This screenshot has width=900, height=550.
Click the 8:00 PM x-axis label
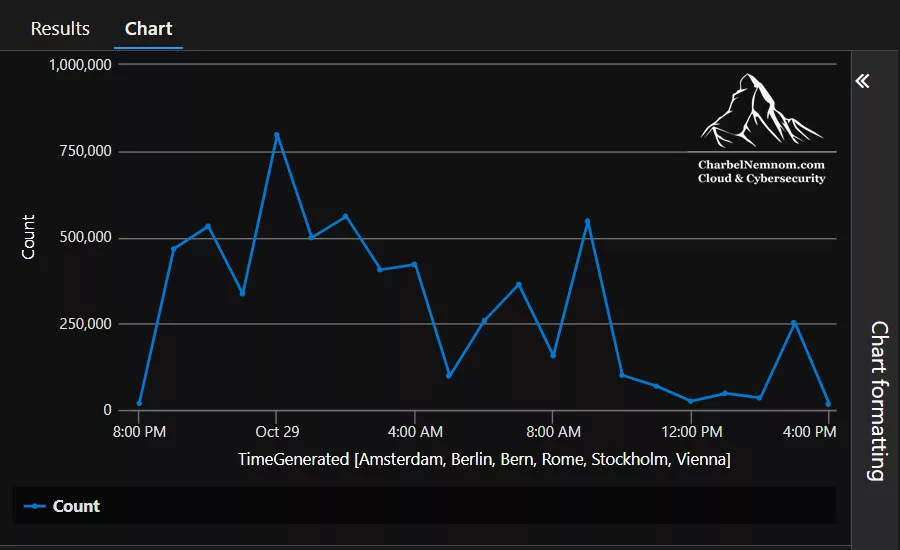click(x=139, y=432)
